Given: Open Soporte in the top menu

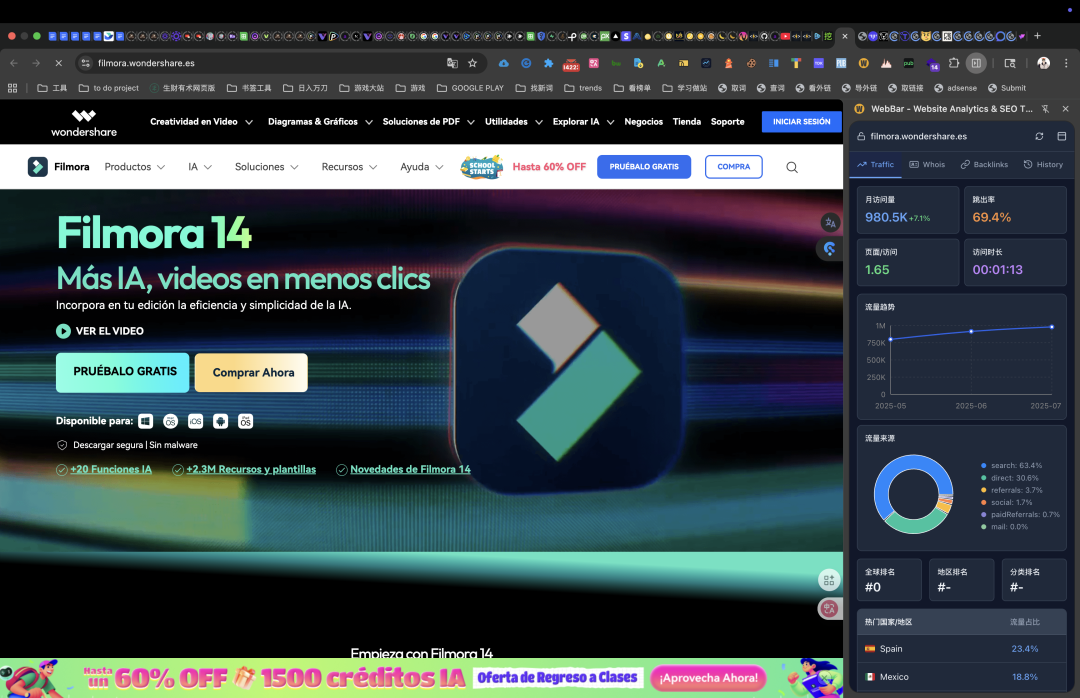Looking at the screenshot, I should [x=727, y=122].
